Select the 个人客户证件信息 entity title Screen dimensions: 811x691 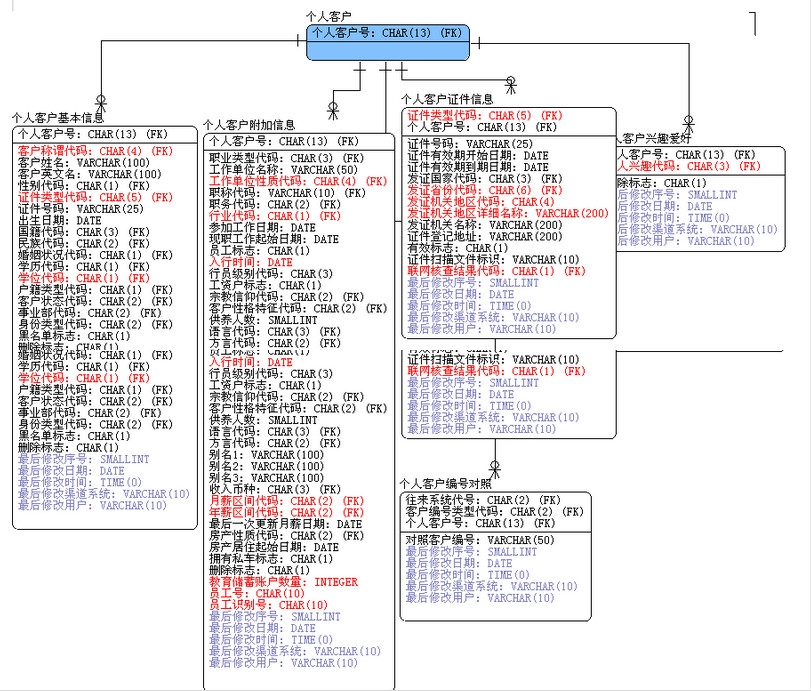click(447, 99)
